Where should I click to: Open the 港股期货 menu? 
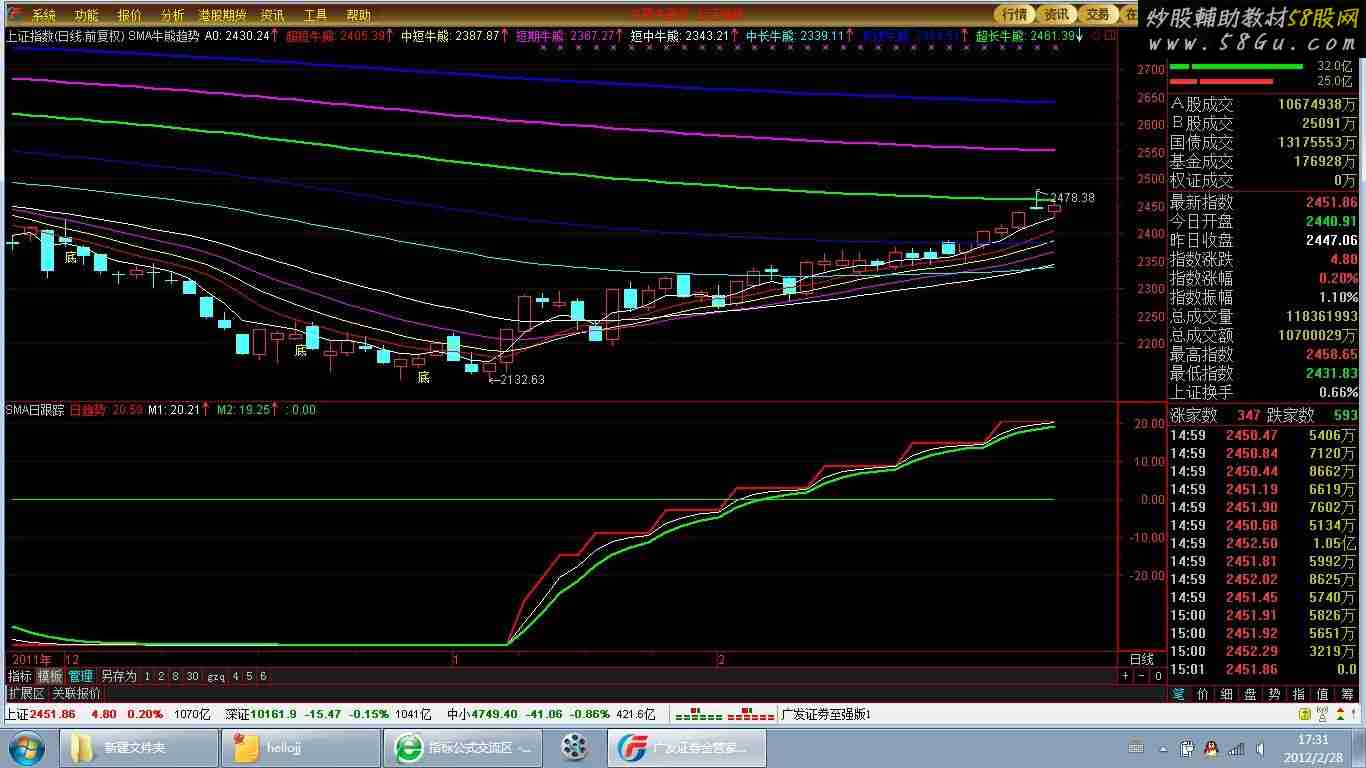pos(221,15)
